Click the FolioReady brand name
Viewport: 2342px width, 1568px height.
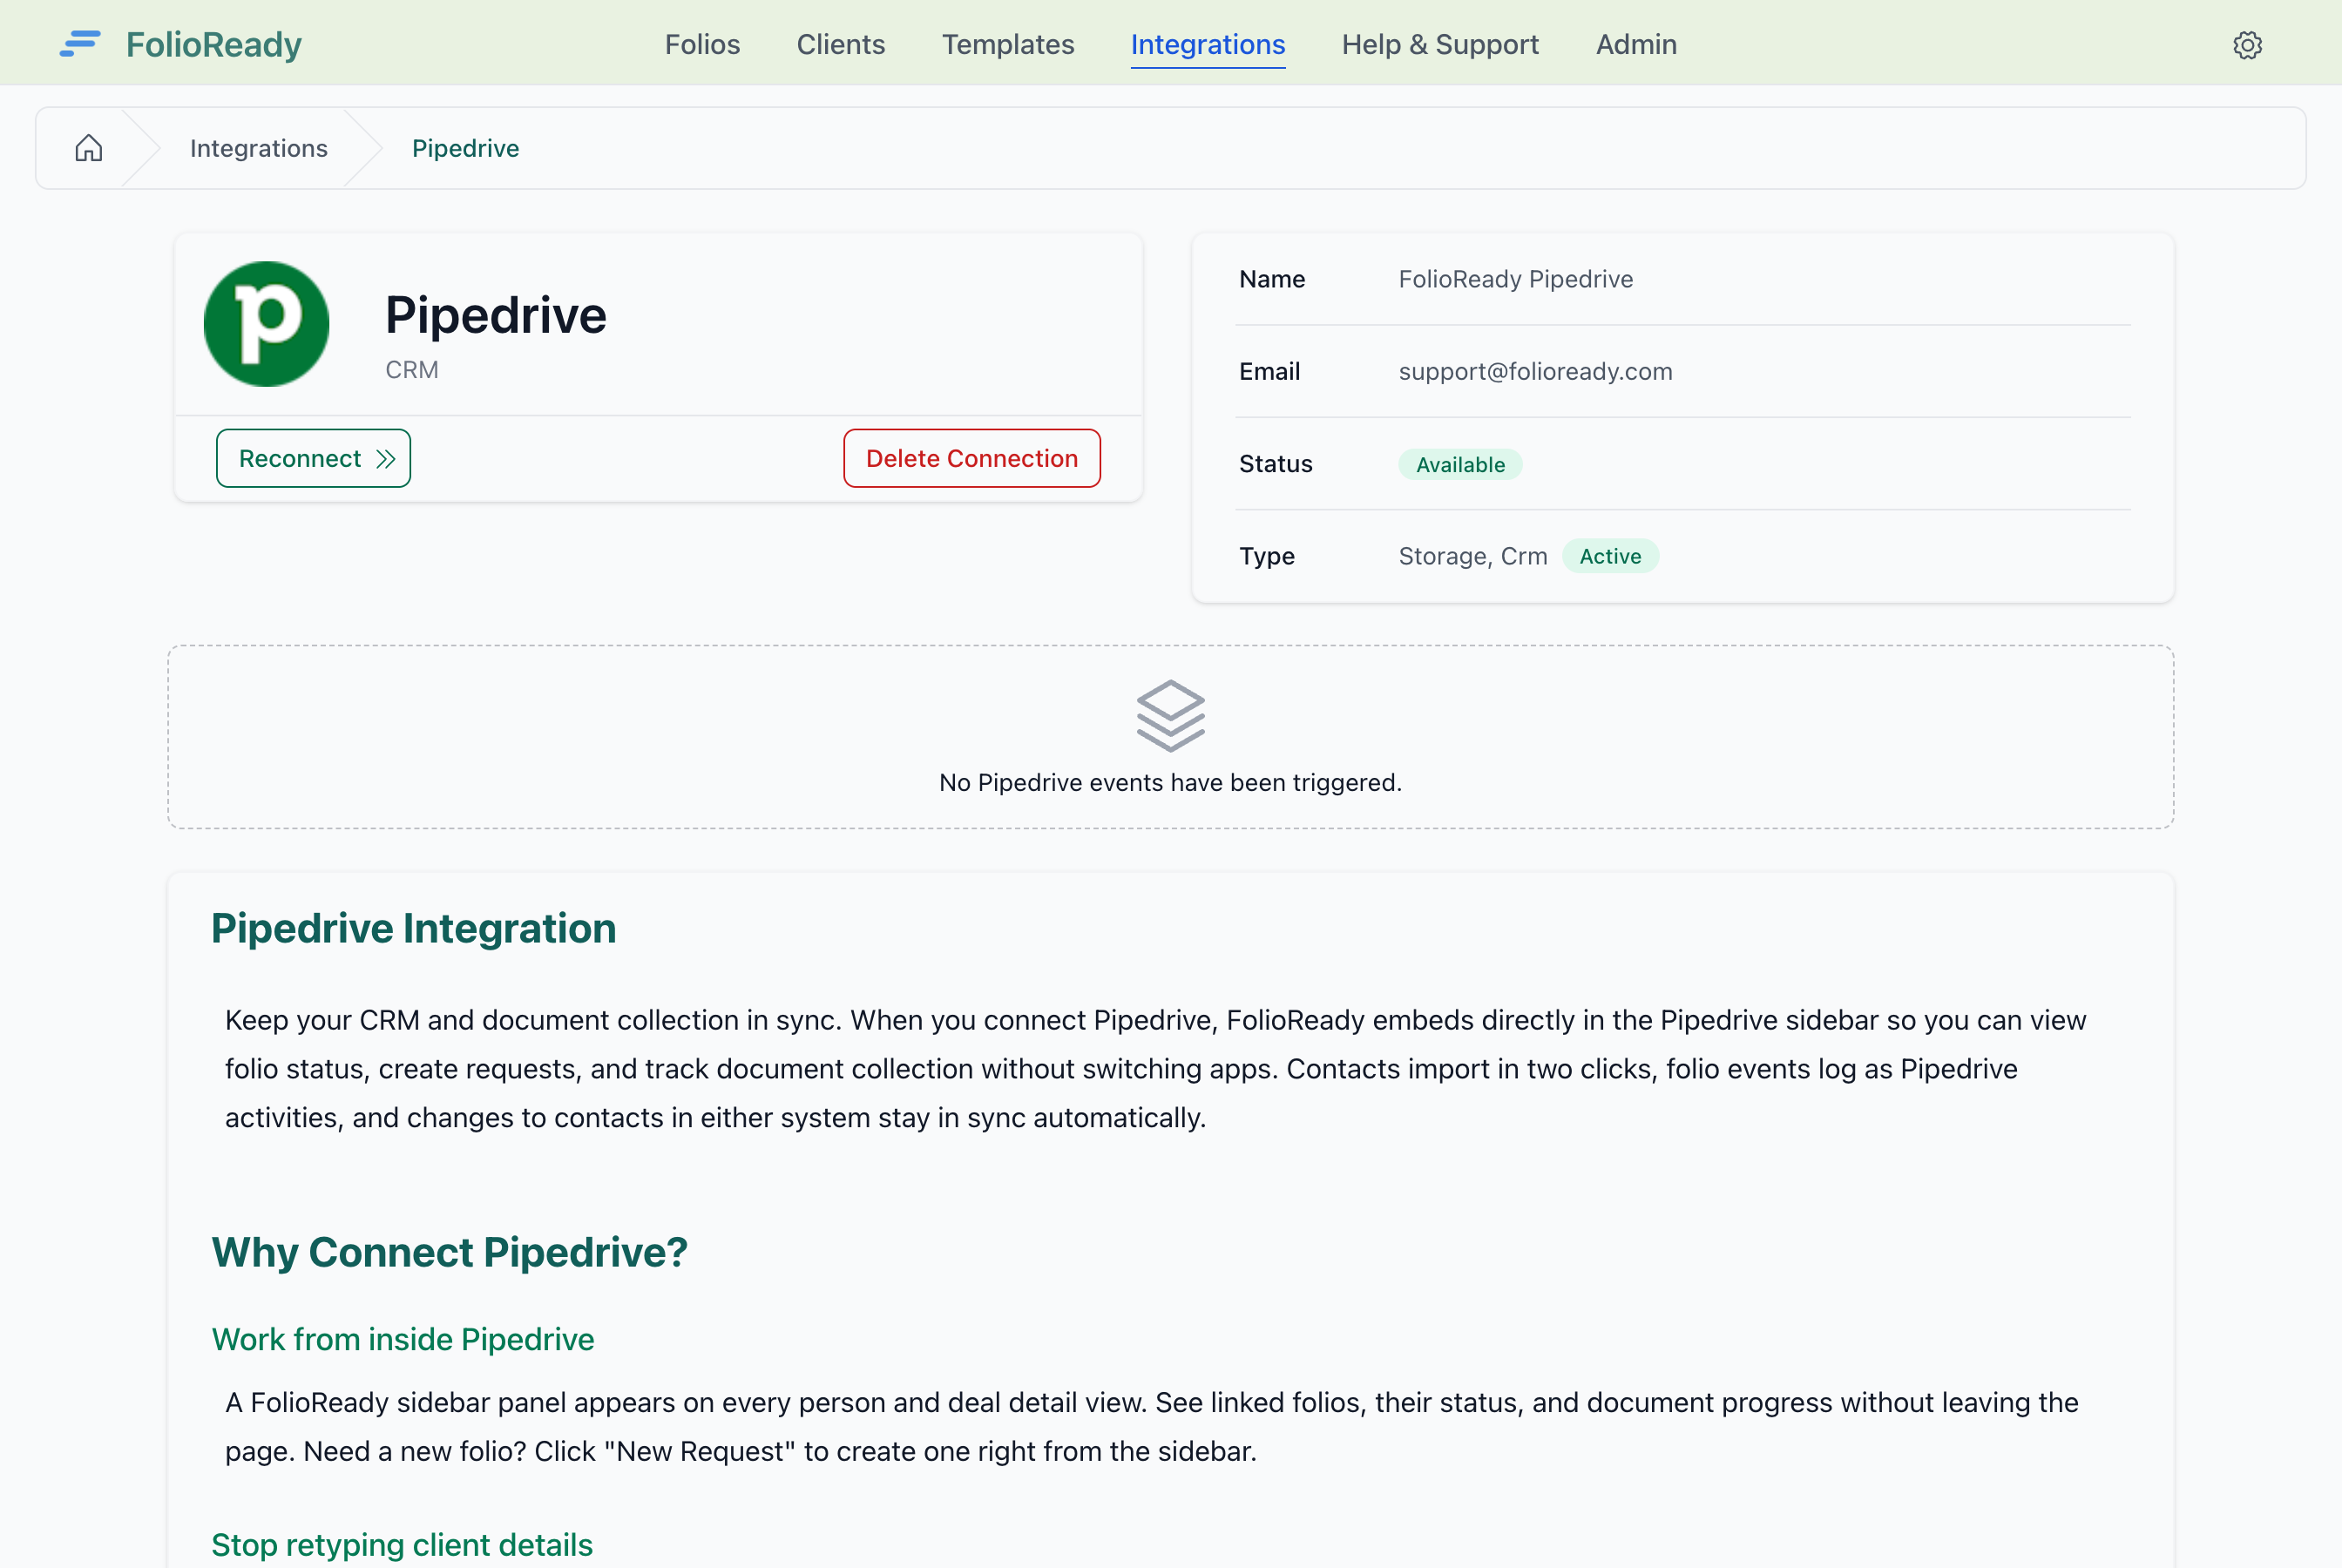[214, 44]
